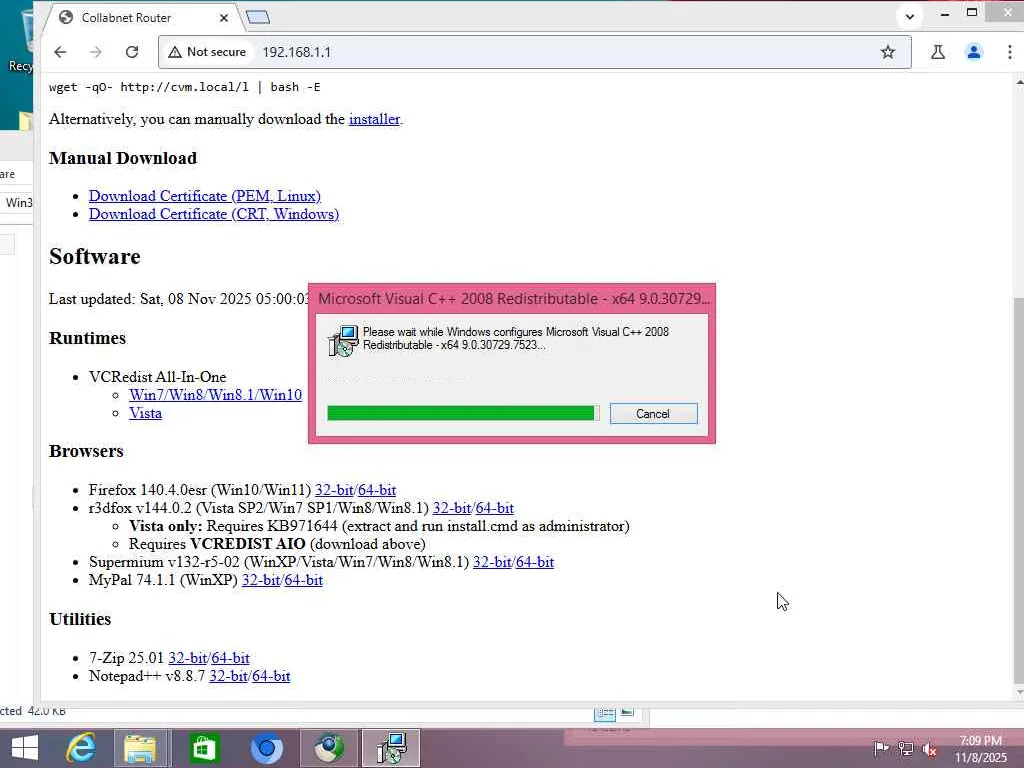Click the Manual Download heading
This screenshot has height=768, width=1024.
(x=123, y=158)
